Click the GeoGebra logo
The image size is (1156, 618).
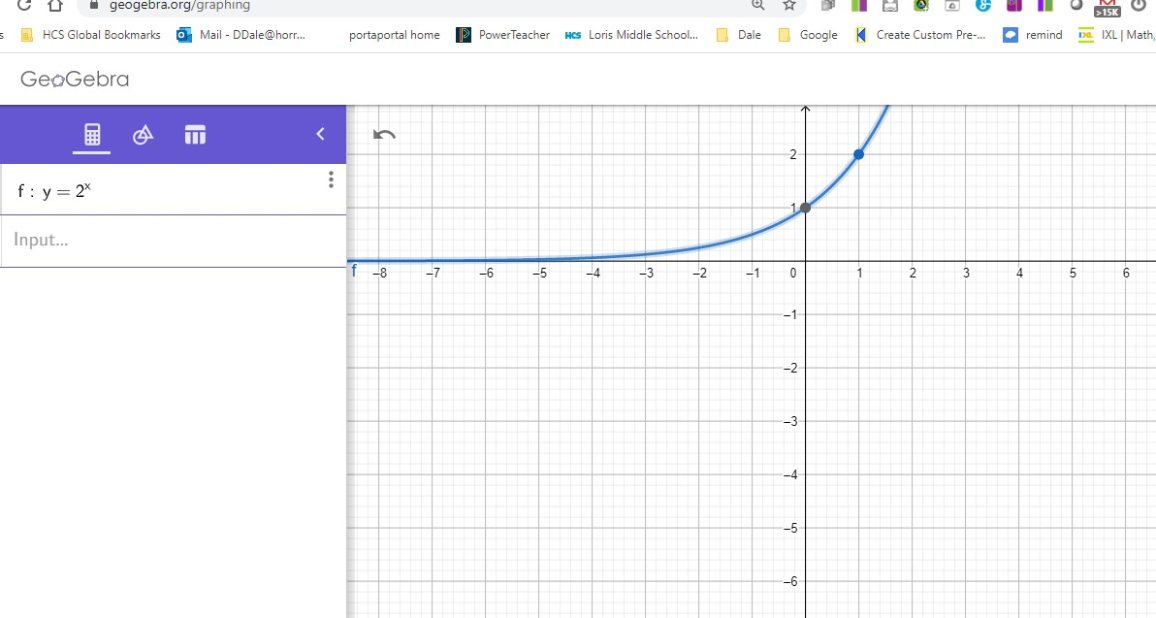coord(75,79)
